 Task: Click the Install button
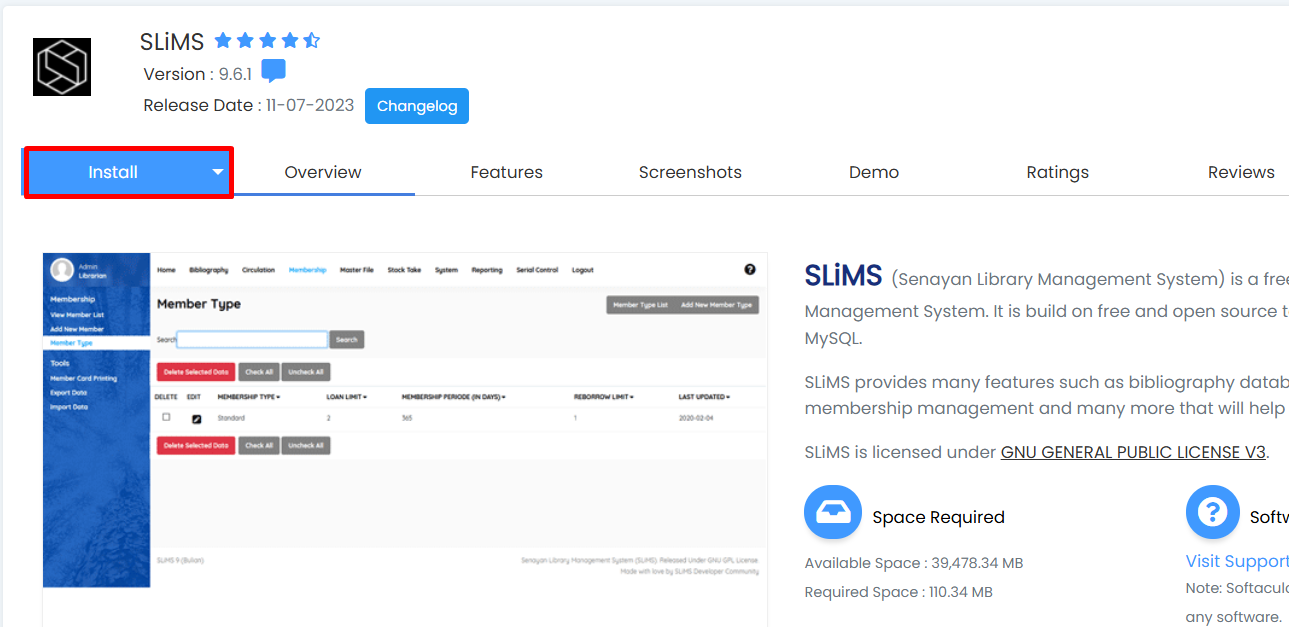click(x=113, y=172)
